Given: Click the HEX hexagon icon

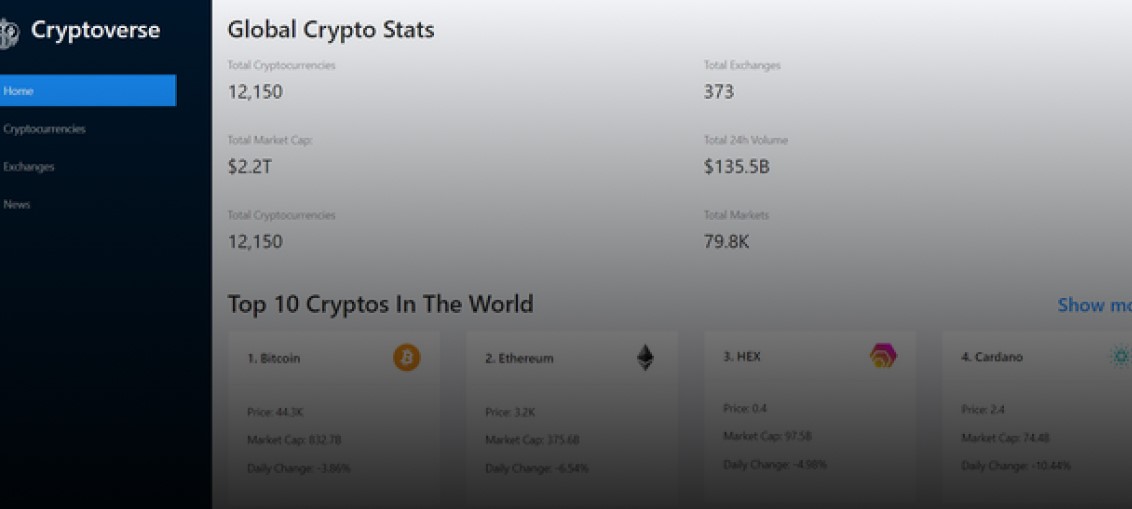Looking at the screenshot, I should pos(883,356).
